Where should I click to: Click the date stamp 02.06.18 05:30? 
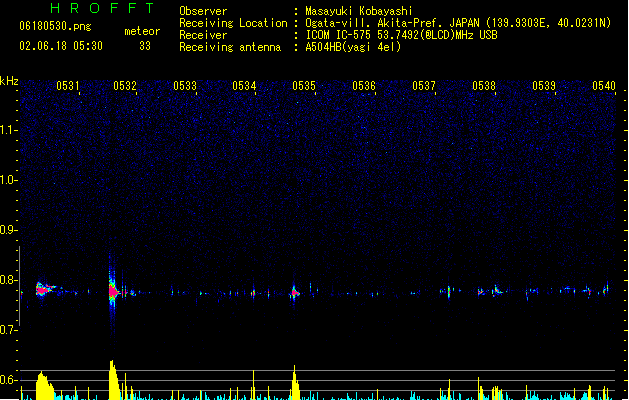(x=61, y=46)
